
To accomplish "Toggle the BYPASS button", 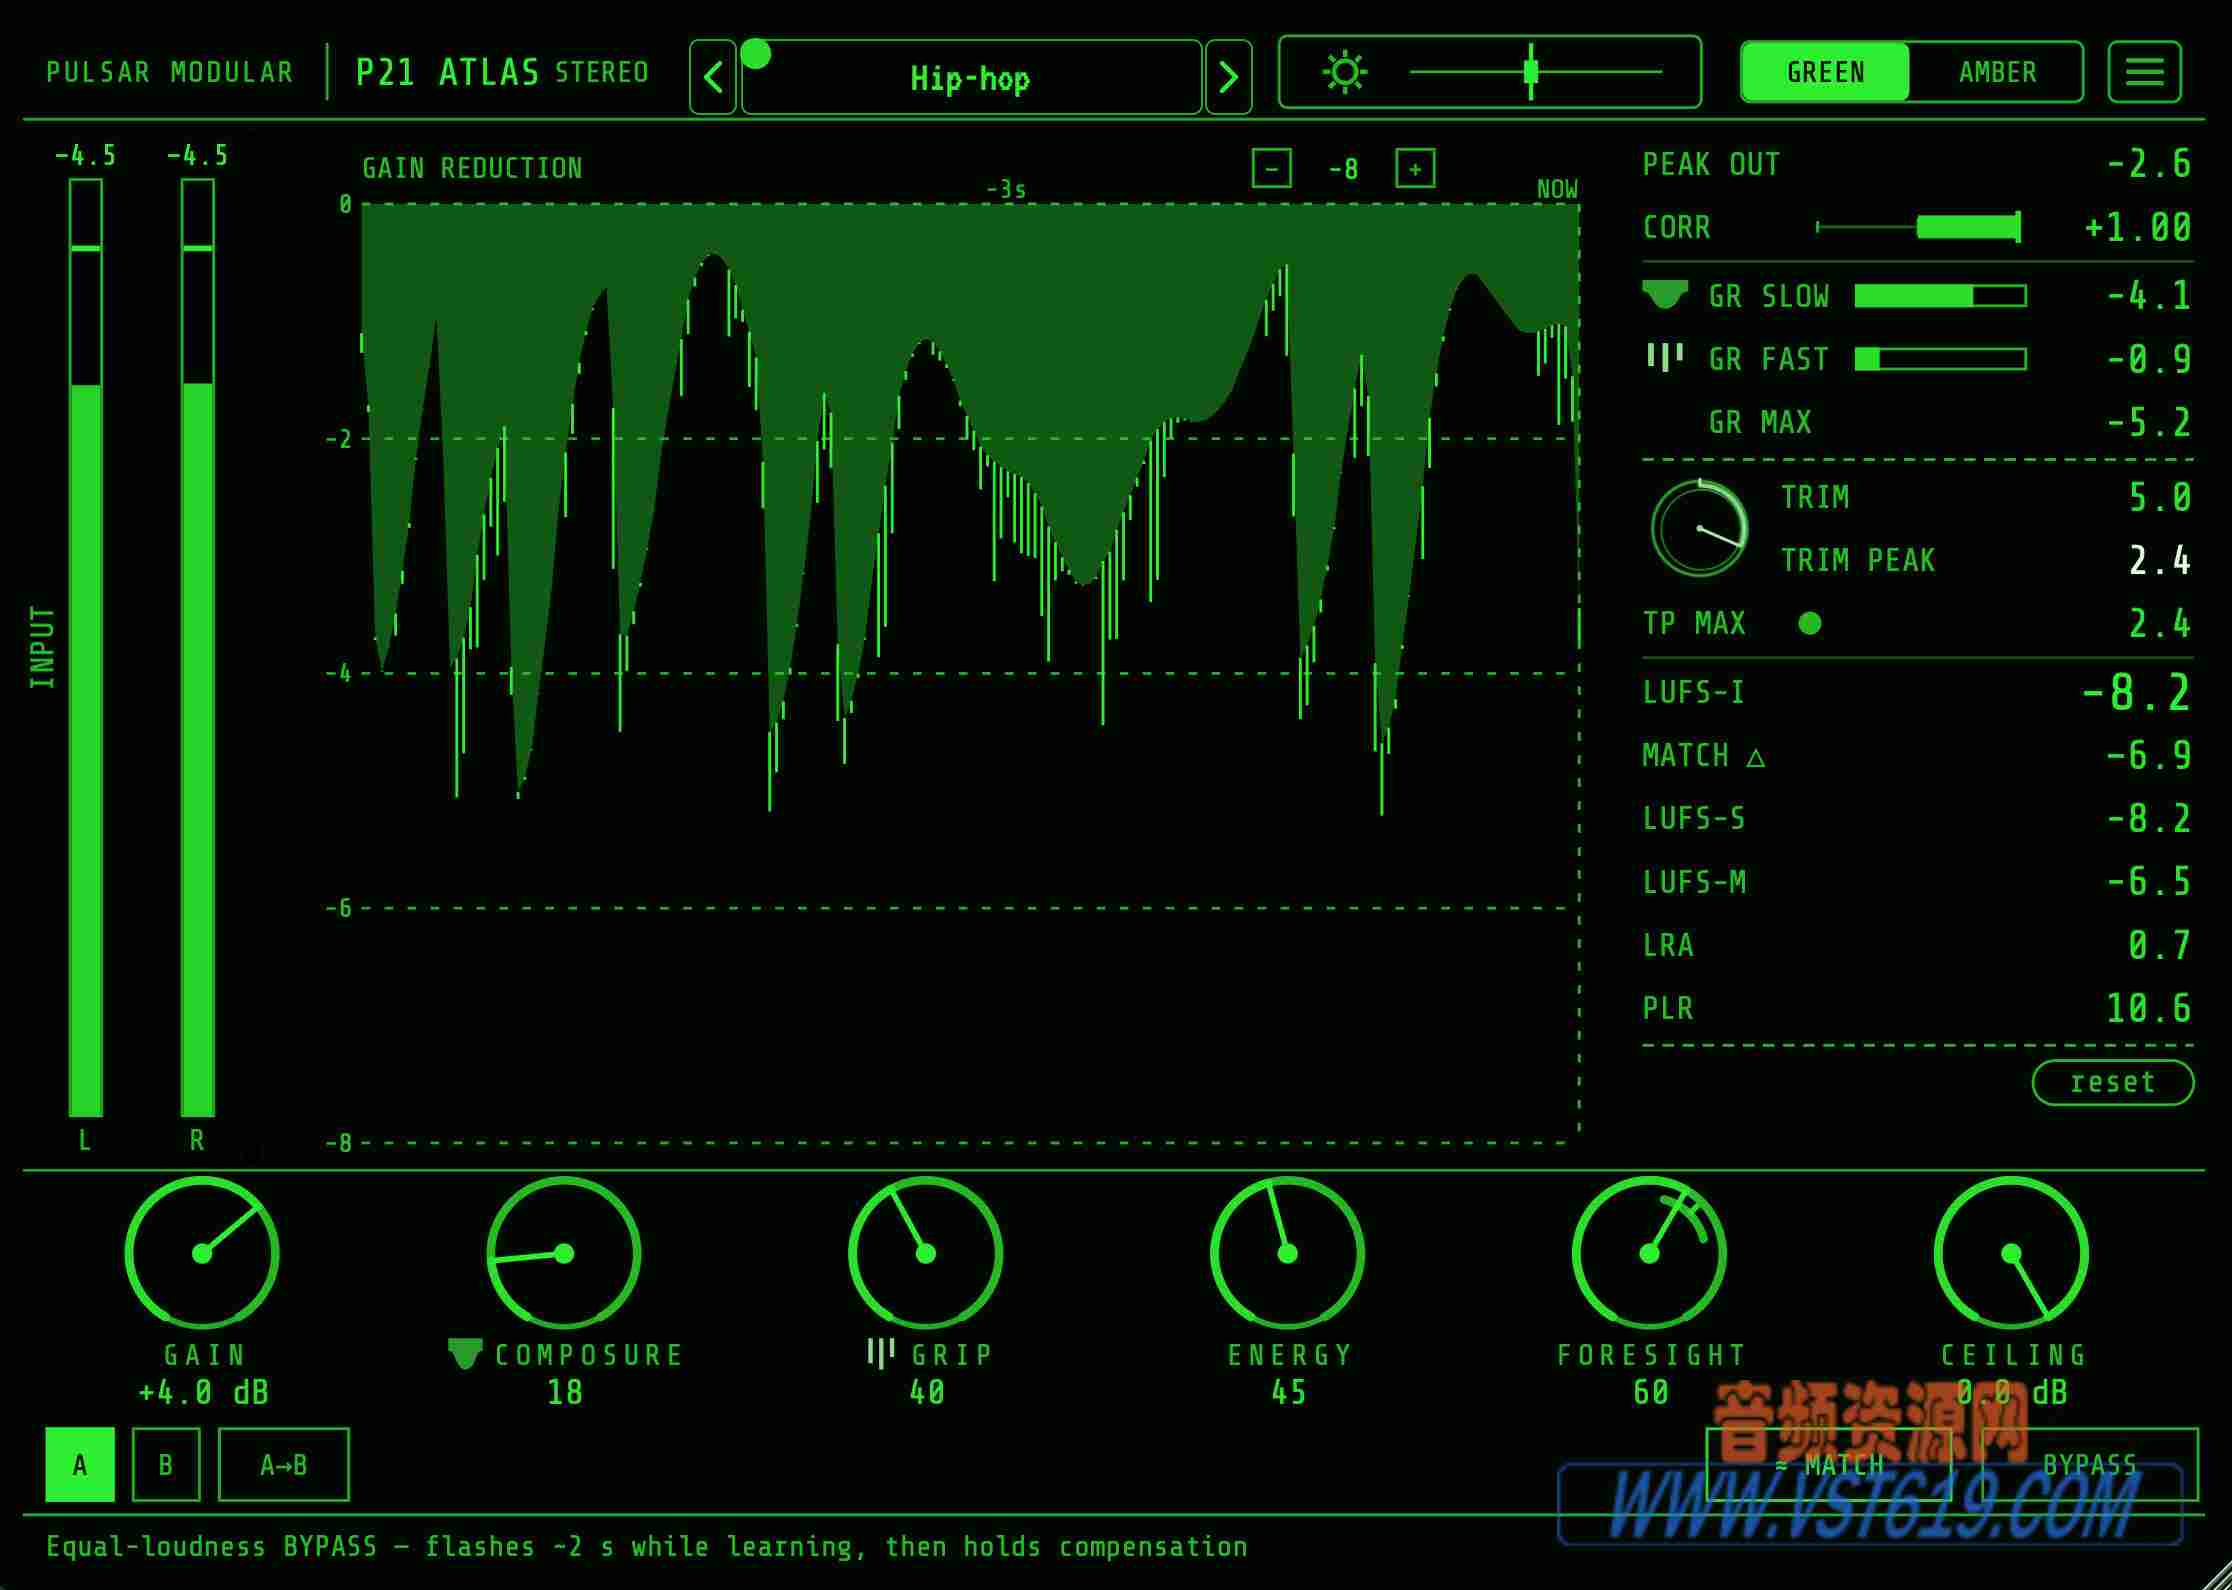I will click(2090, 1465).
